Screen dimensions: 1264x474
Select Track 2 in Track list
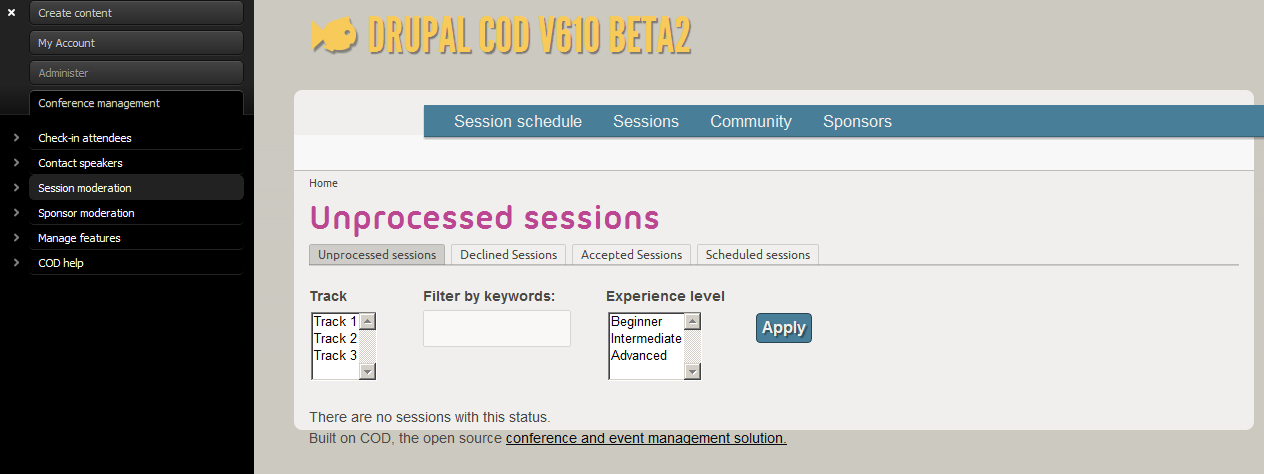[x=335, y=338]
